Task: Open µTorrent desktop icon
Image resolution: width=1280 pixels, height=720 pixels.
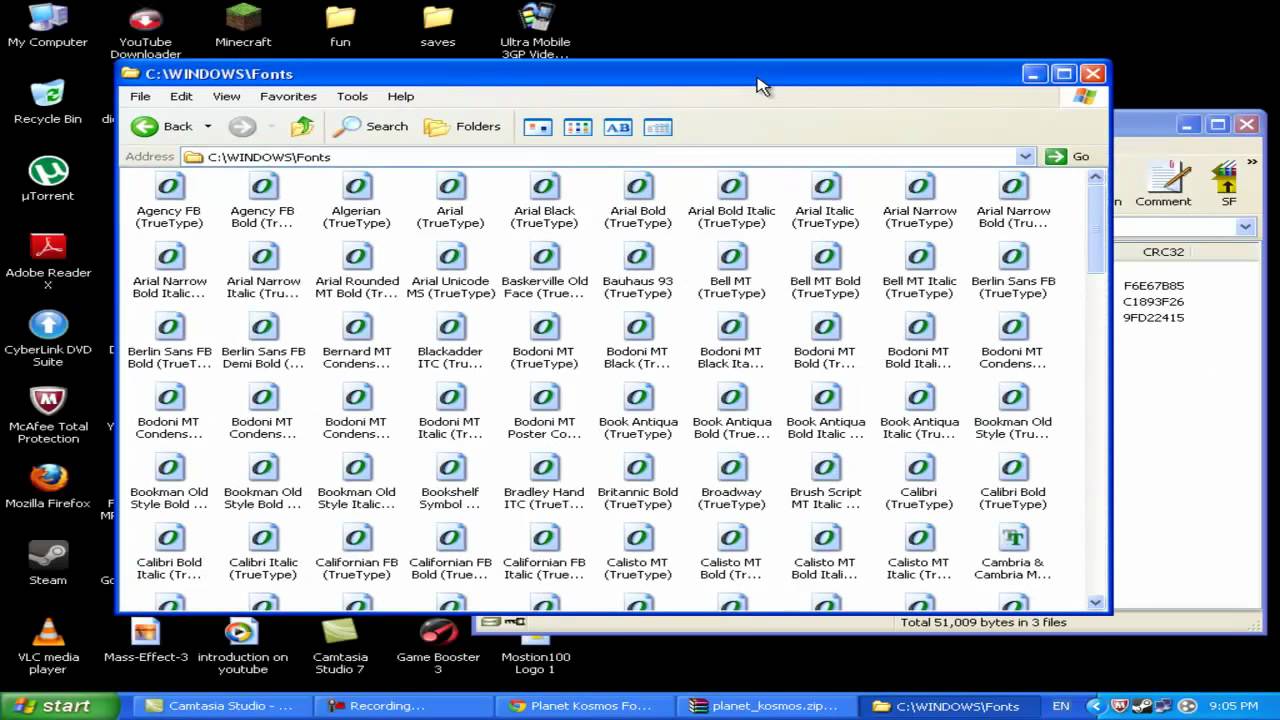Action: (x=48, y=179)
